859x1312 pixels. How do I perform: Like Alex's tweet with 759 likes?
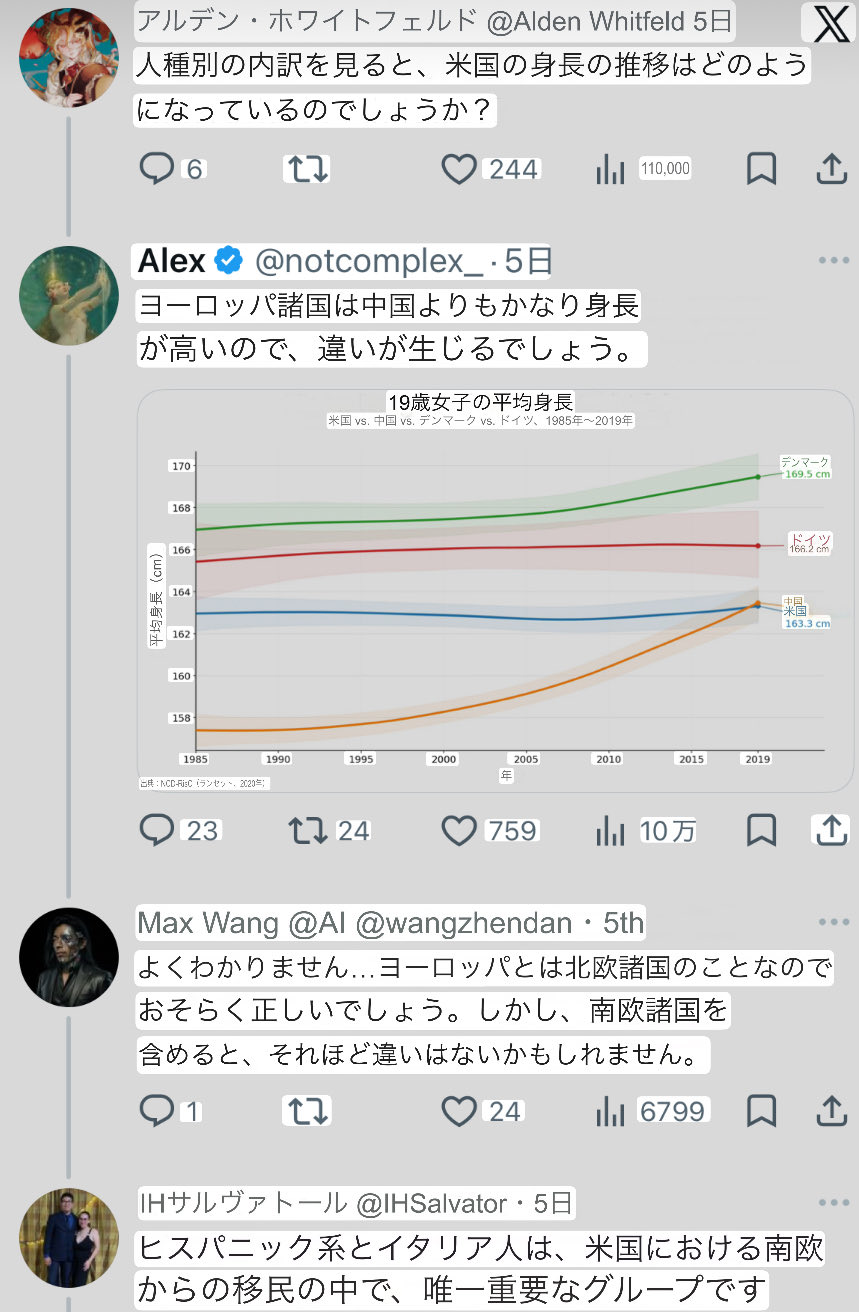point(459,830)
